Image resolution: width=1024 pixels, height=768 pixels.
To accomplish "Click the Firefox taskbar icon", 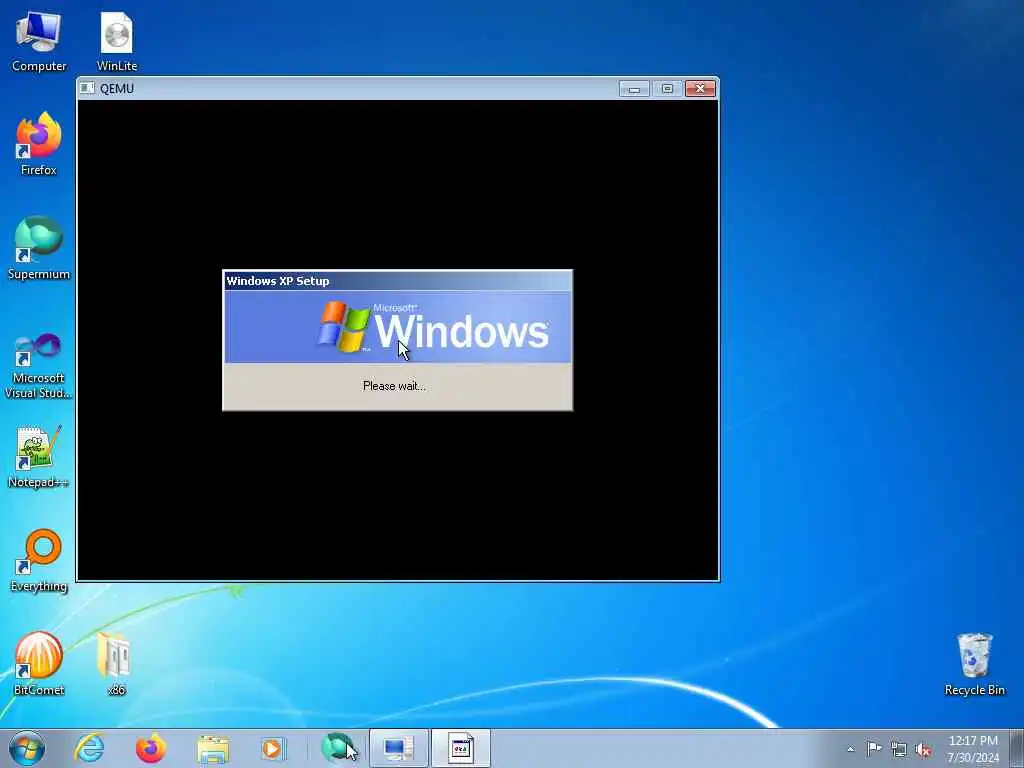I will tap(151, 748).
